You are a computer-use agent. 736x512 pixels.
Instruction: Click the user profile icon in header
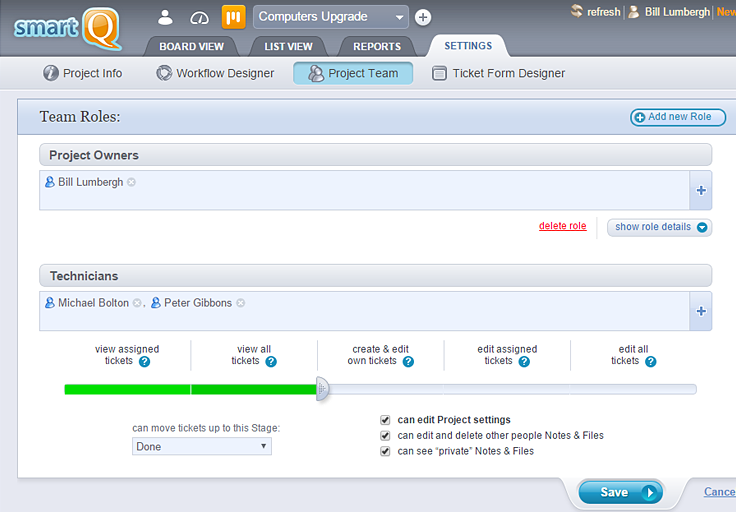click(166, 17)
